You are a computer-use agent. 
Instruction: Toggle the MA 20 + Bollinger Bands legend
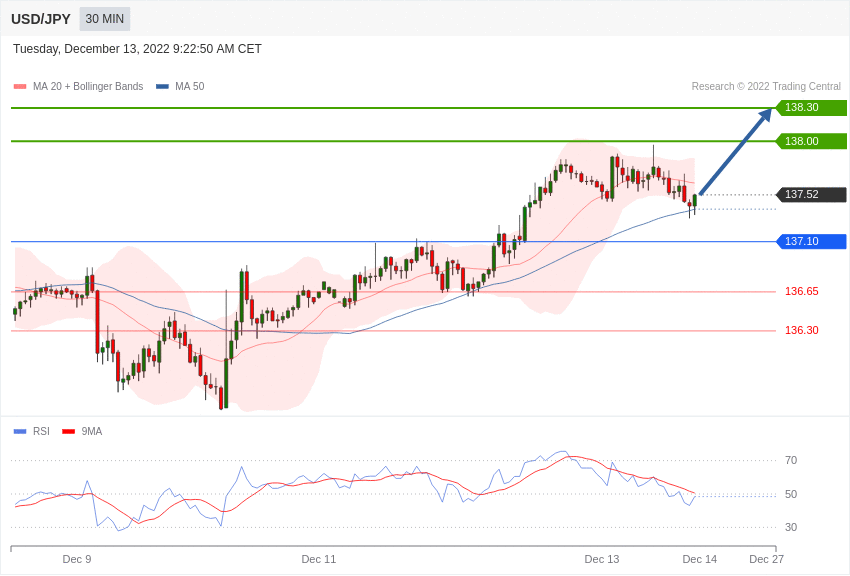click(x=79, y=86)
